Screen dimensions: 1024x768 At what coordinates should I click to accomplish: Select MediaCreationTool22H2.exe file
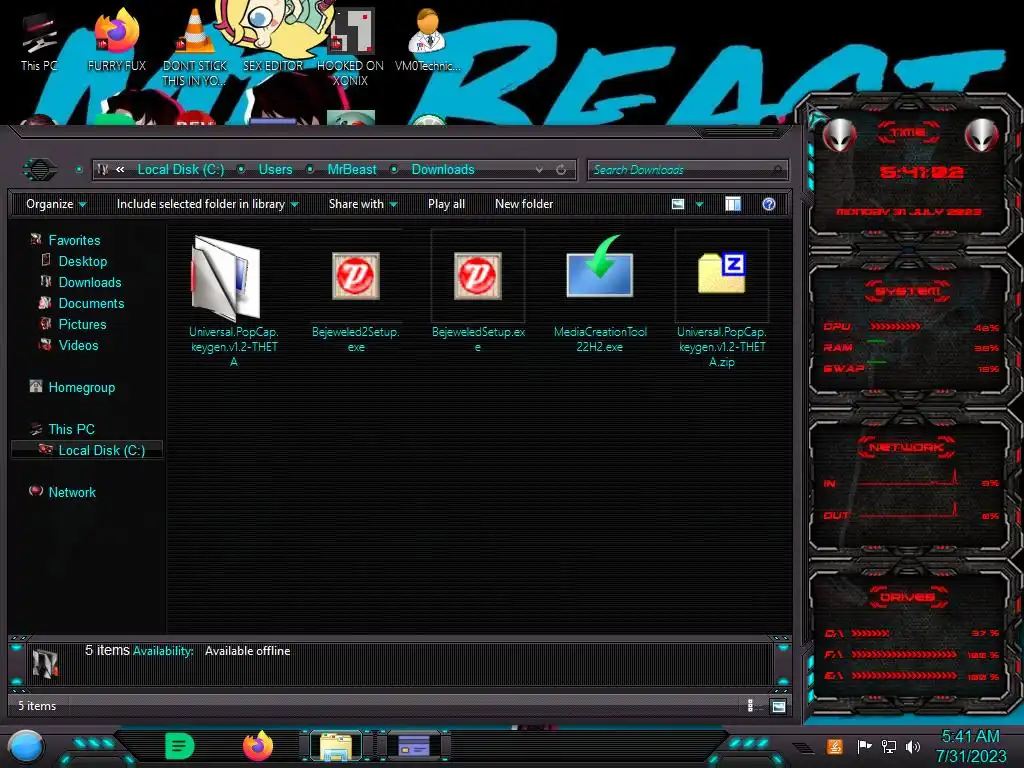[600, 294]
